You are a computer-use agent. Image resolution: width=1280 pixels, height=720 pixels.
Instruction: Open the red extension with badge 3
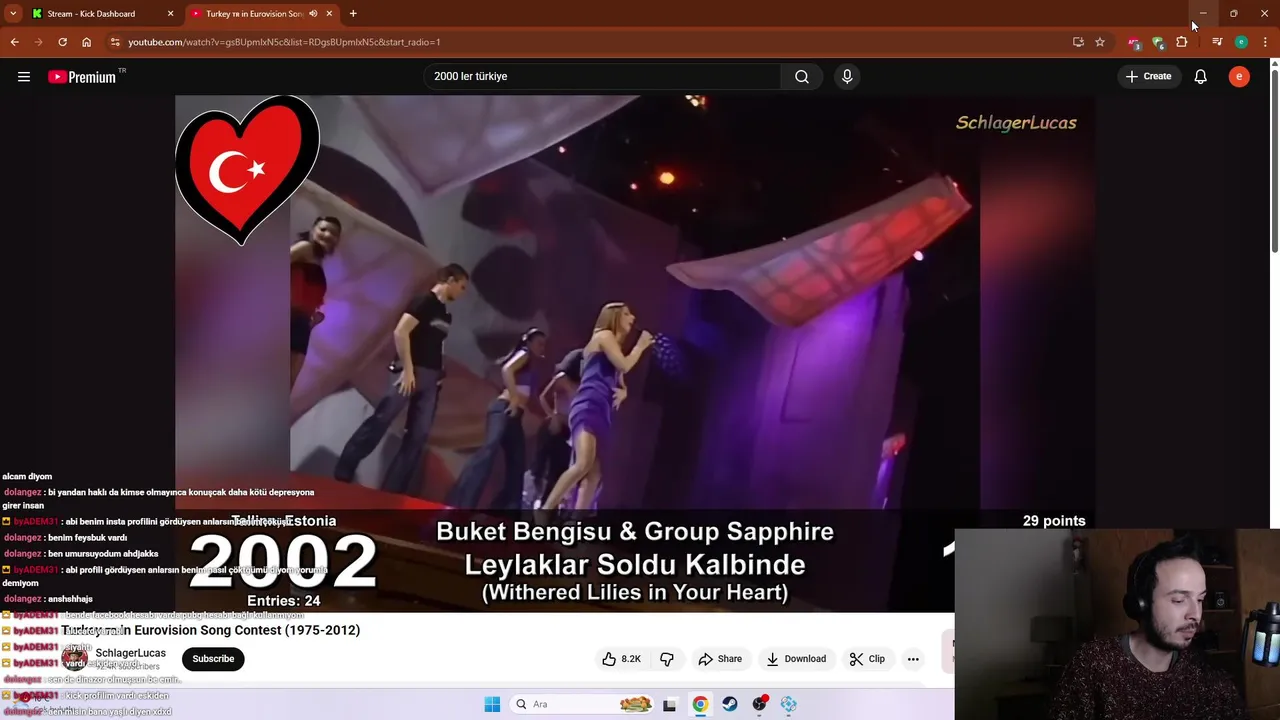pyautogui.click(x=1133, y=42)
